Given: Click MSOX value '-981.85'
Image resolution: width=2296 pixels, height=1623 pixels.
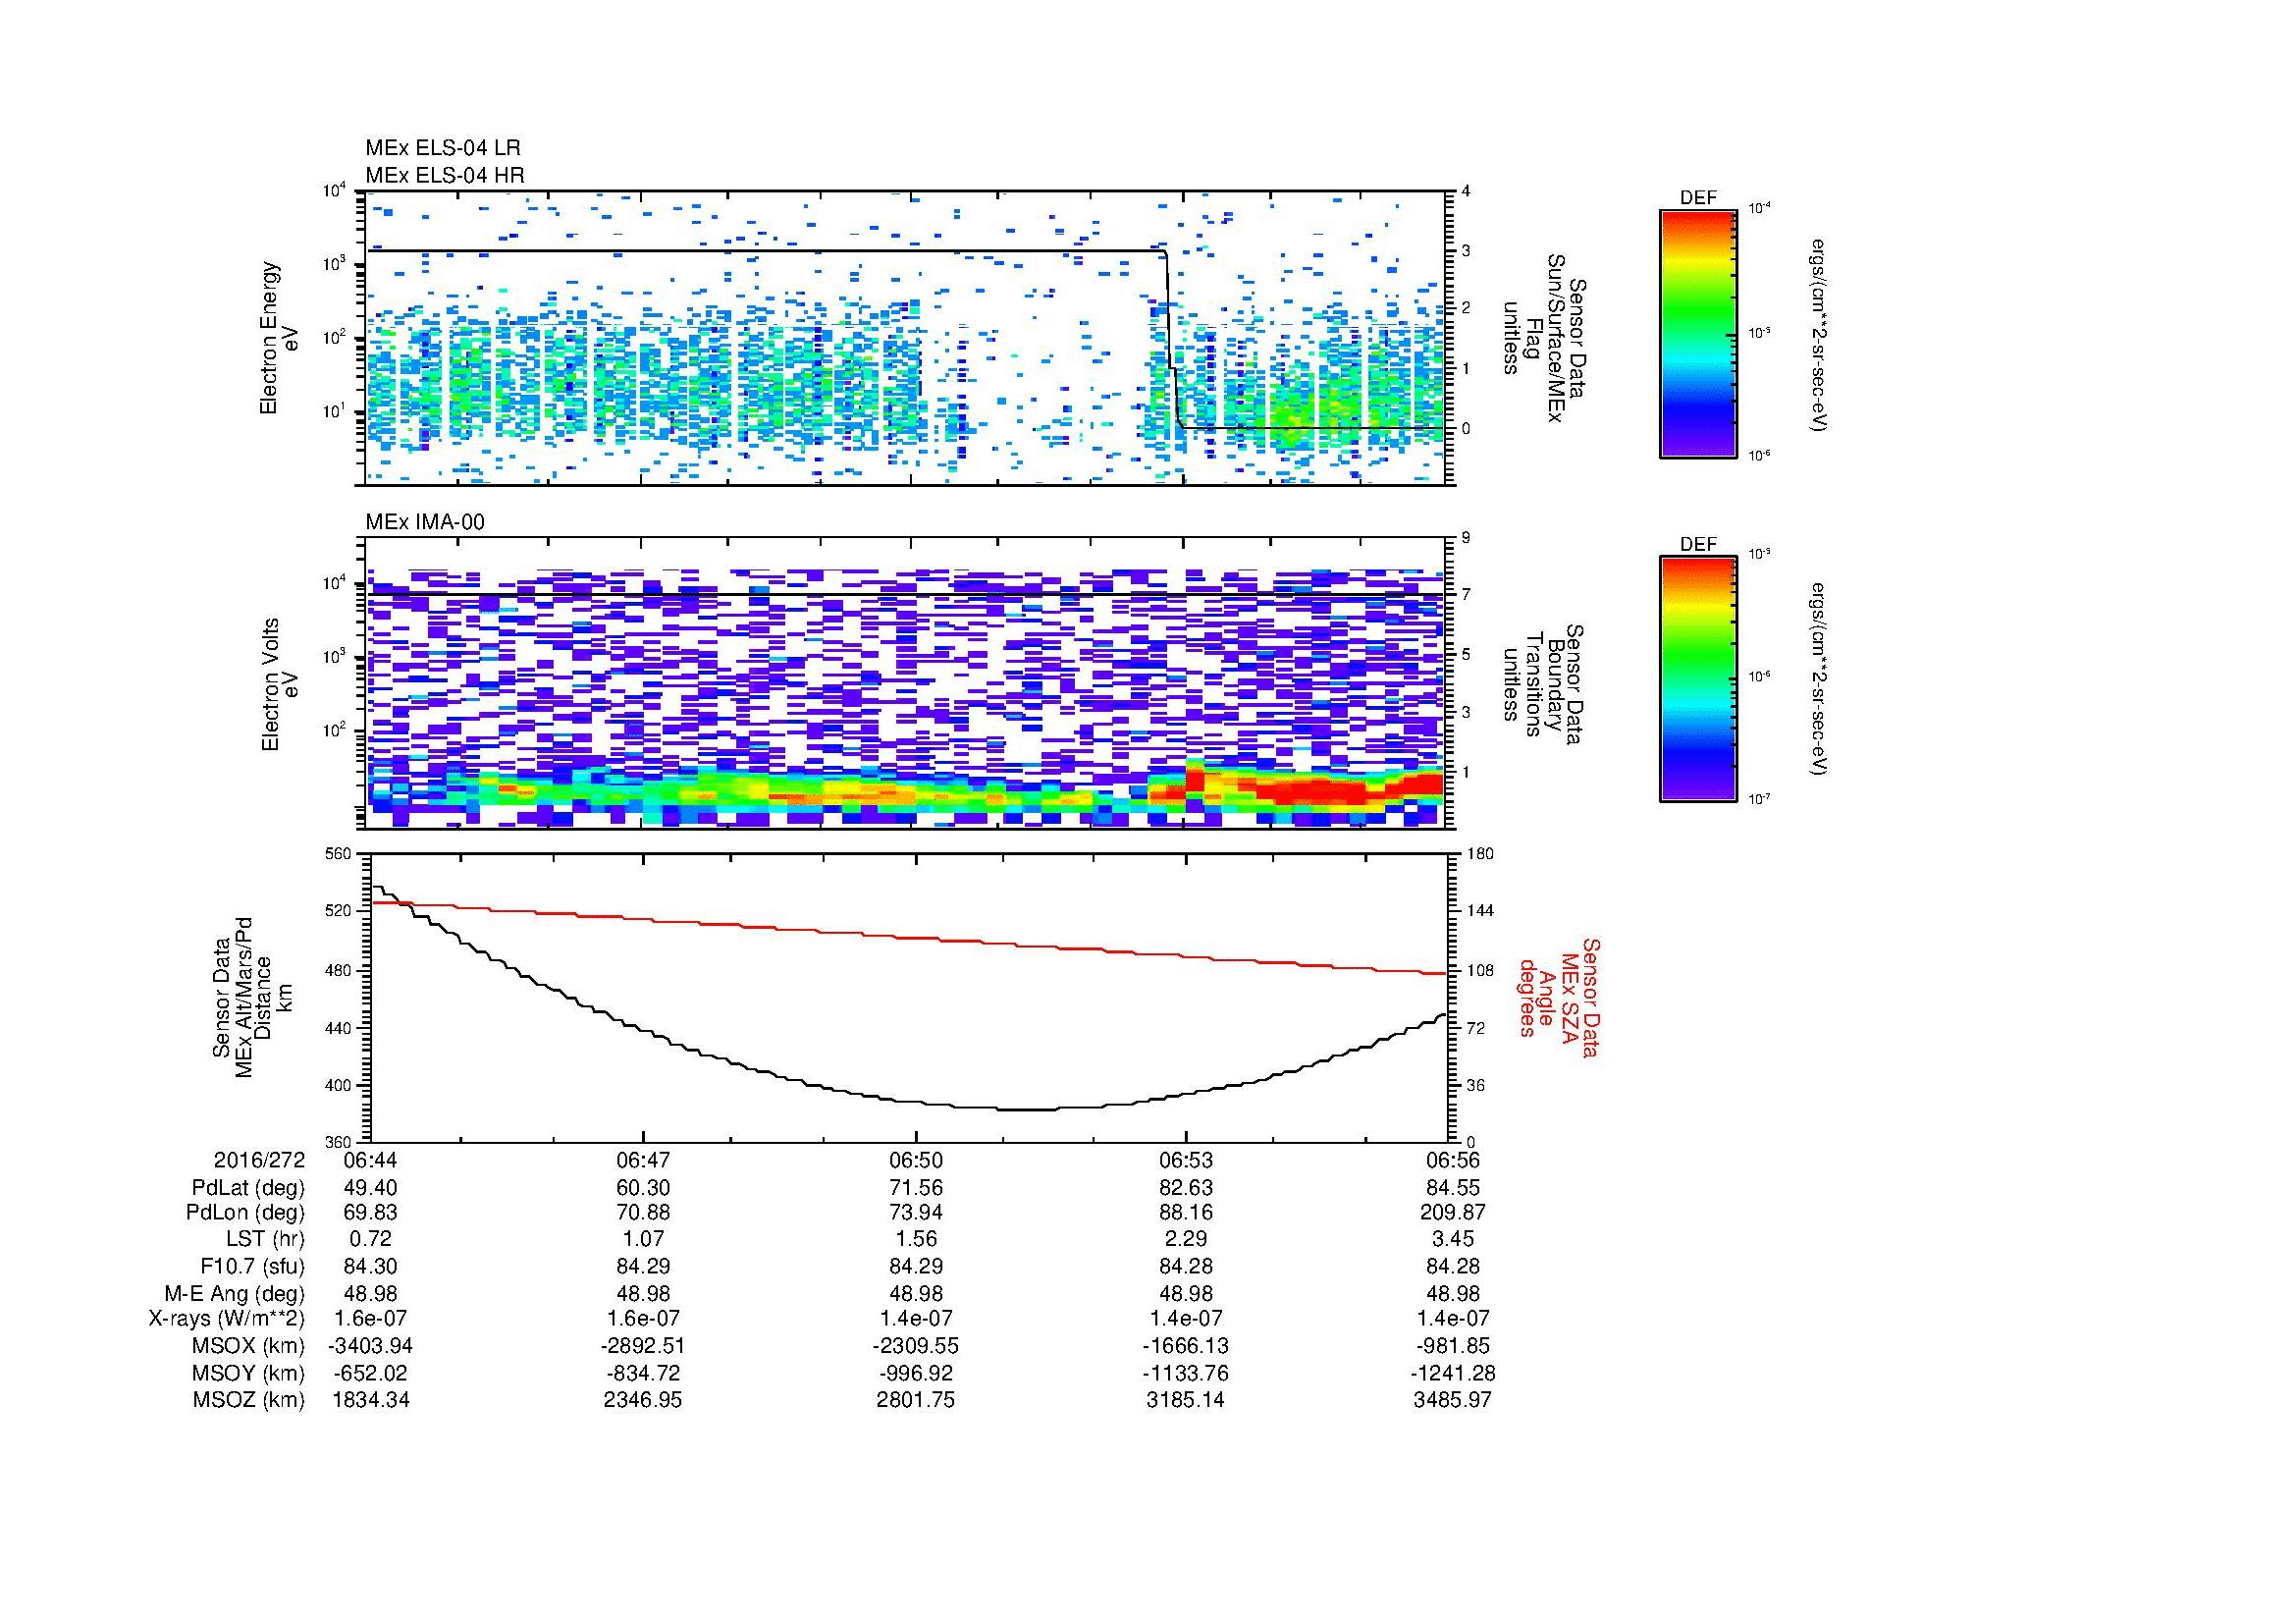Looking at the screenshot, I should click(x=1454, y=1346).
